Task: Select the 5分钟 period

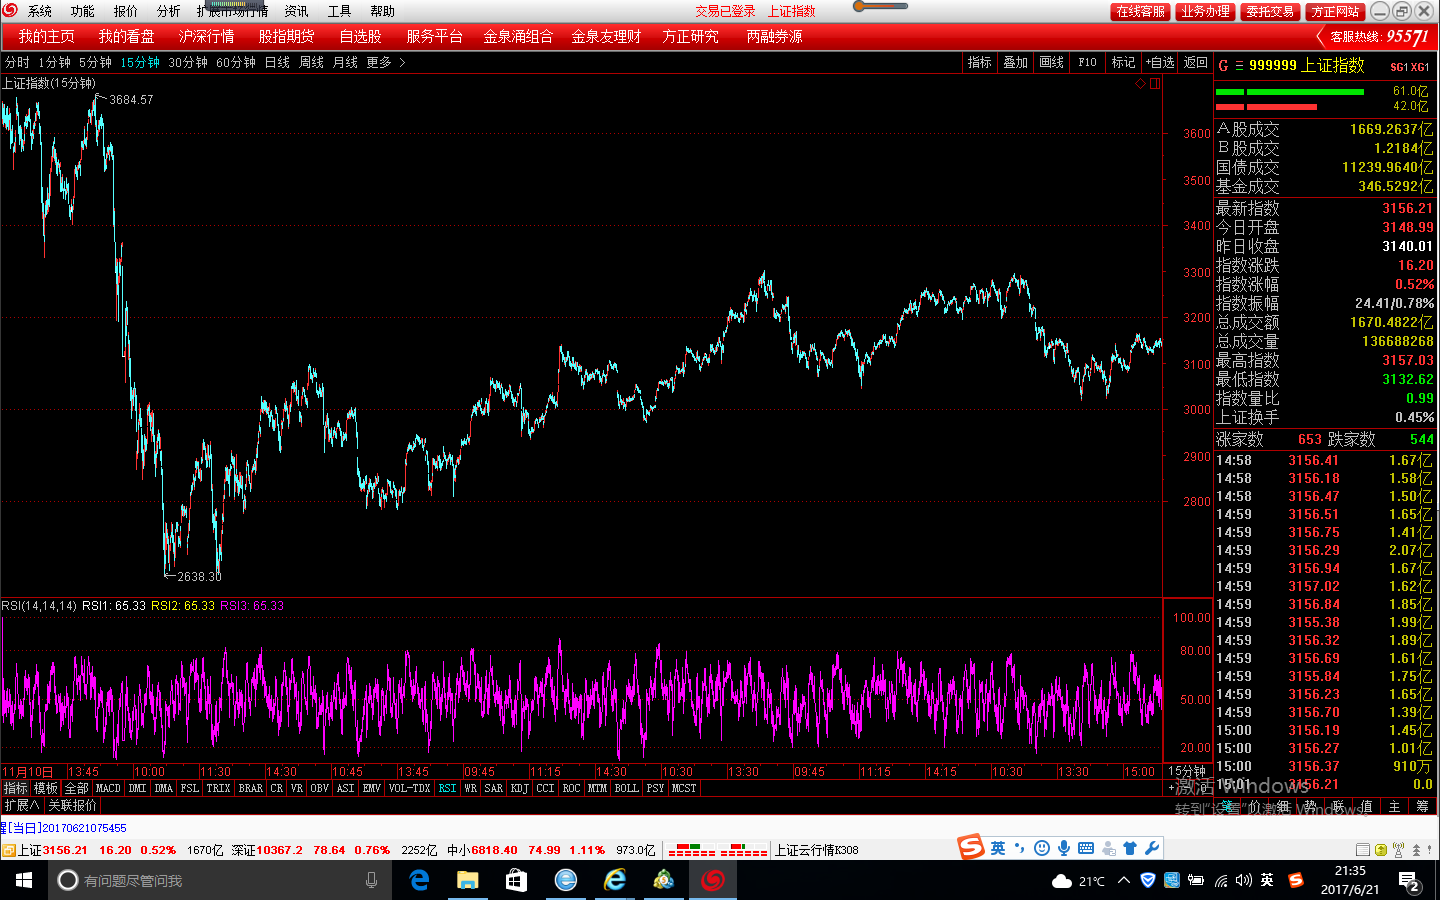Action: point(96,62)
